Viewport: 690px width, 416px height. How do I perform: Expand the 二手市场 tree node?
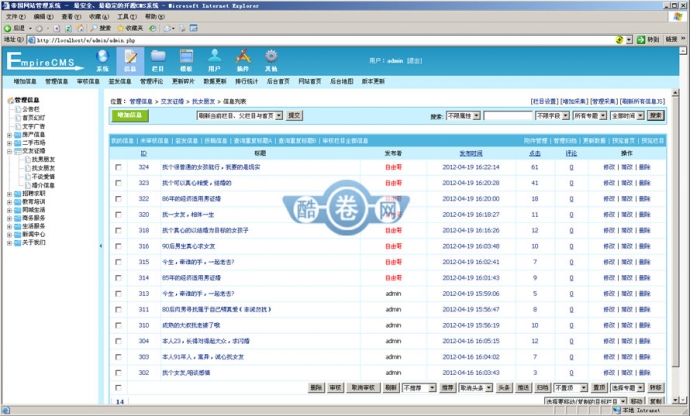[9, 143]
